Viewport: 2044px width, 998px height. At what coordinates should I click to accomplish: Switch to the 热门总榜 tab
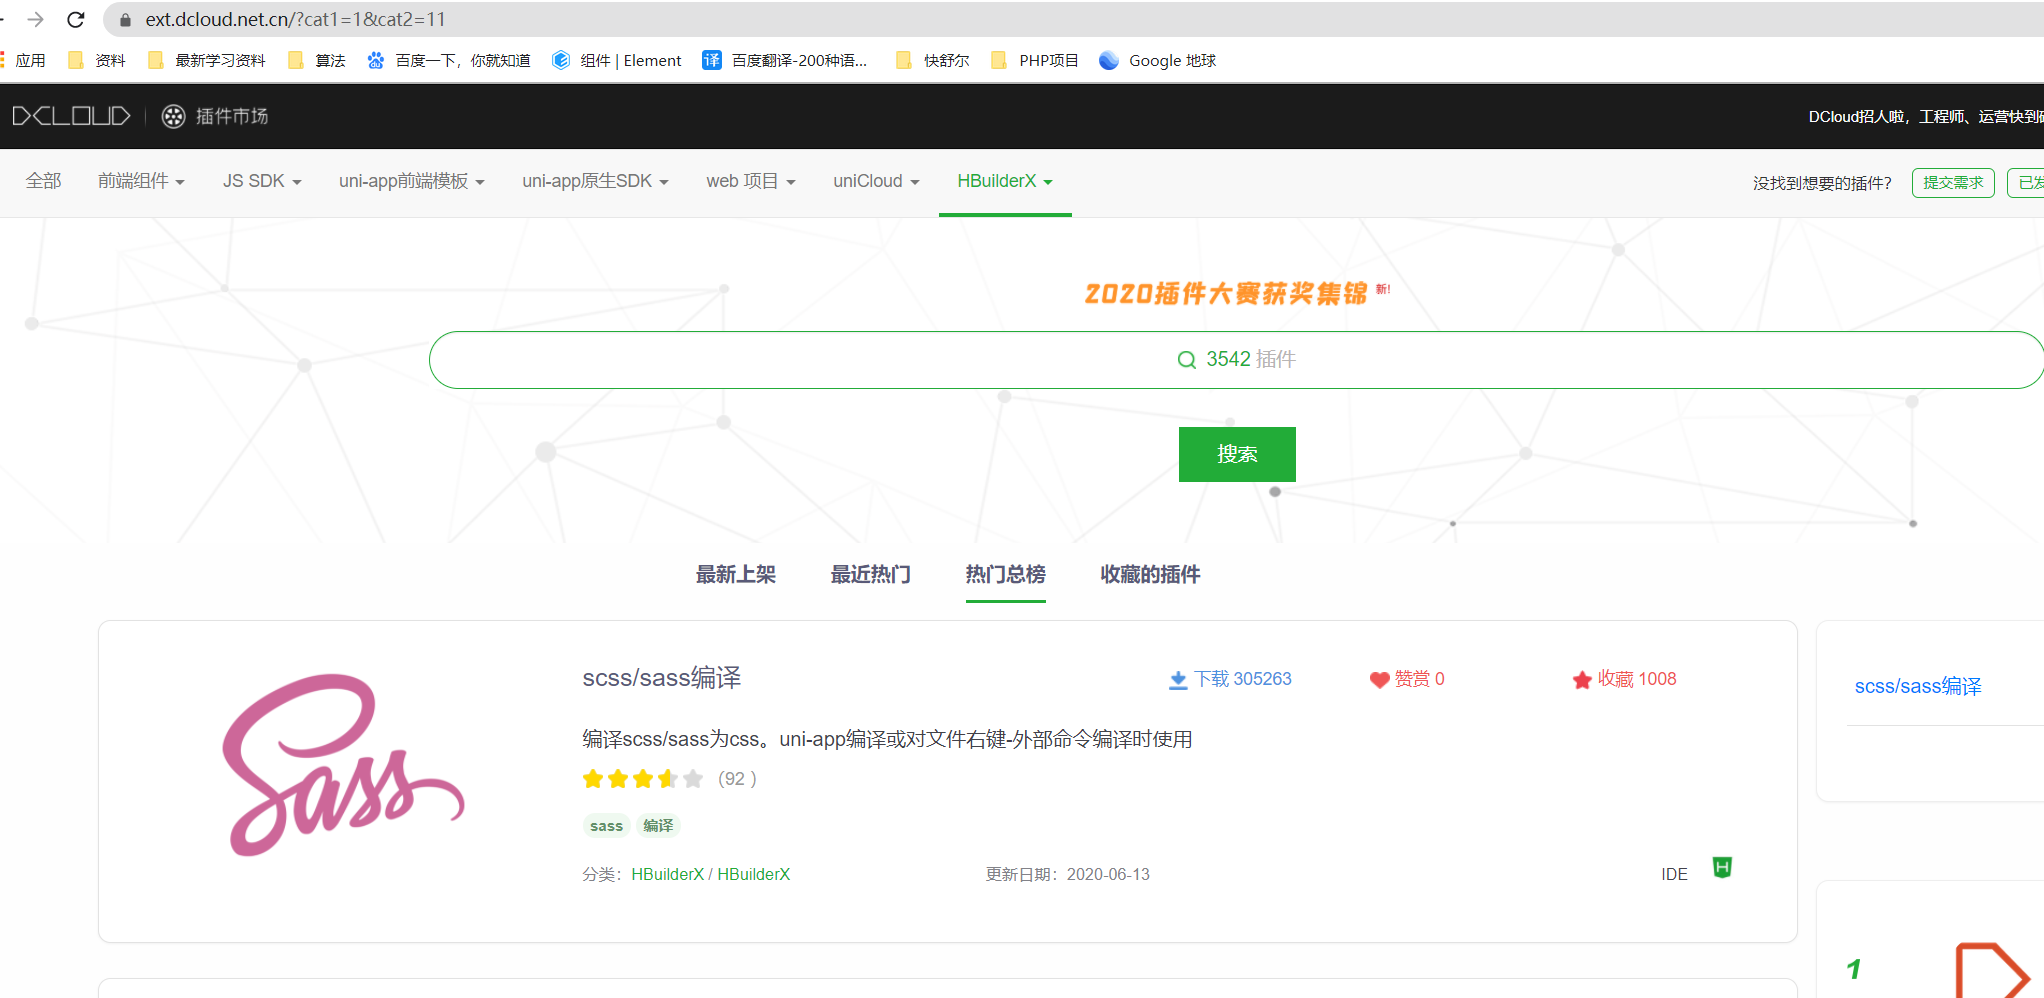point(1005,575)
